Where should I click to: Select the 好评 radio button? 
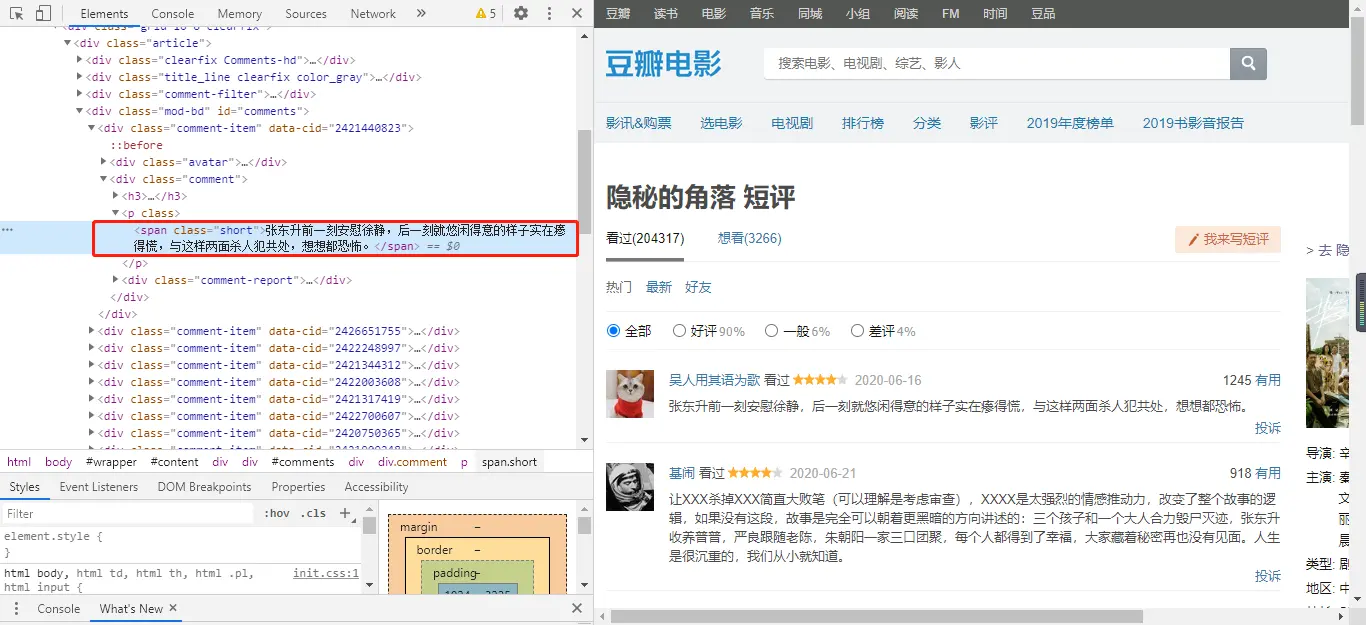click(679, 331)
